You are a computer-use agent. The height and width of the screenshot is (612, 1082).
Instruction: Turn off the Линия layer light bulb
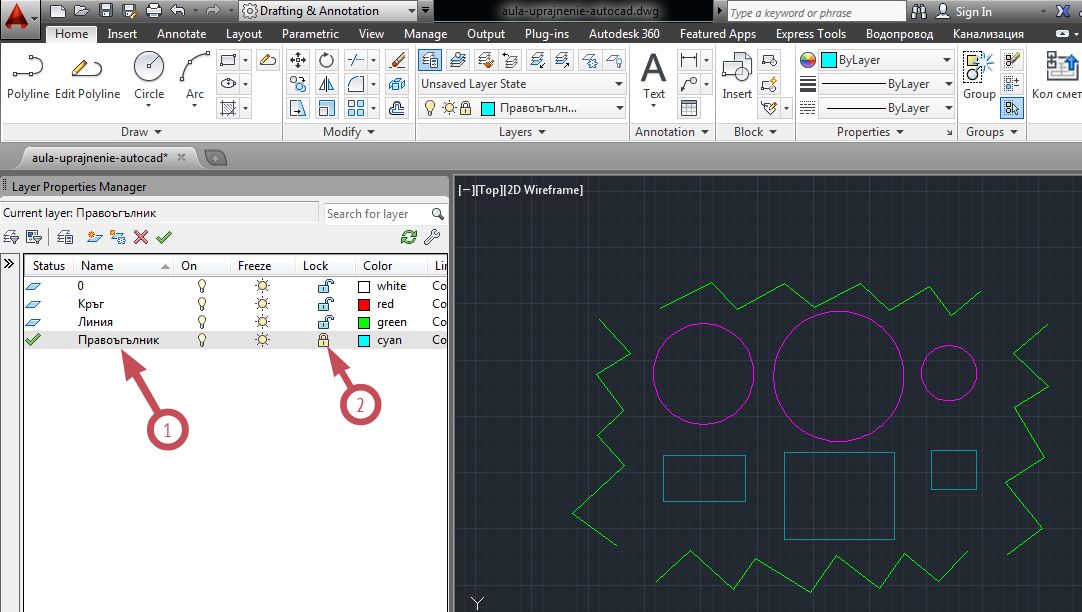tap(201, 322)
